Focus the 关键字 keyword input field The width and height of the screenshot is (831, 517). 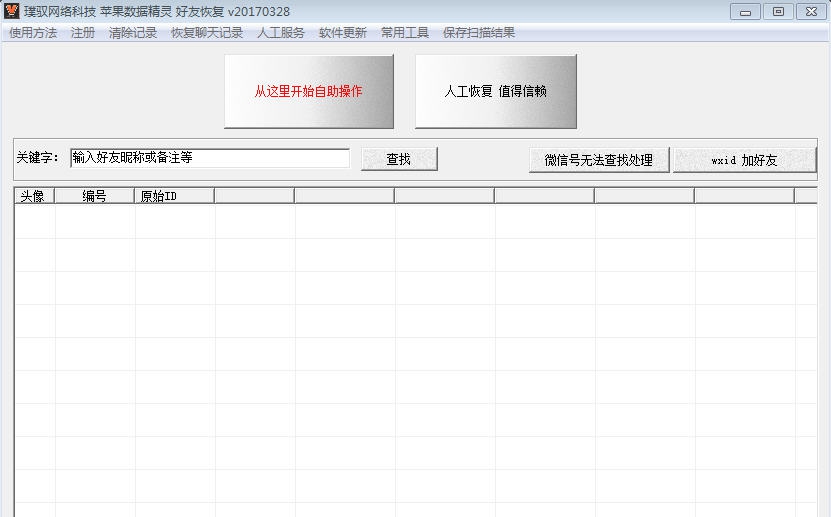210,158
